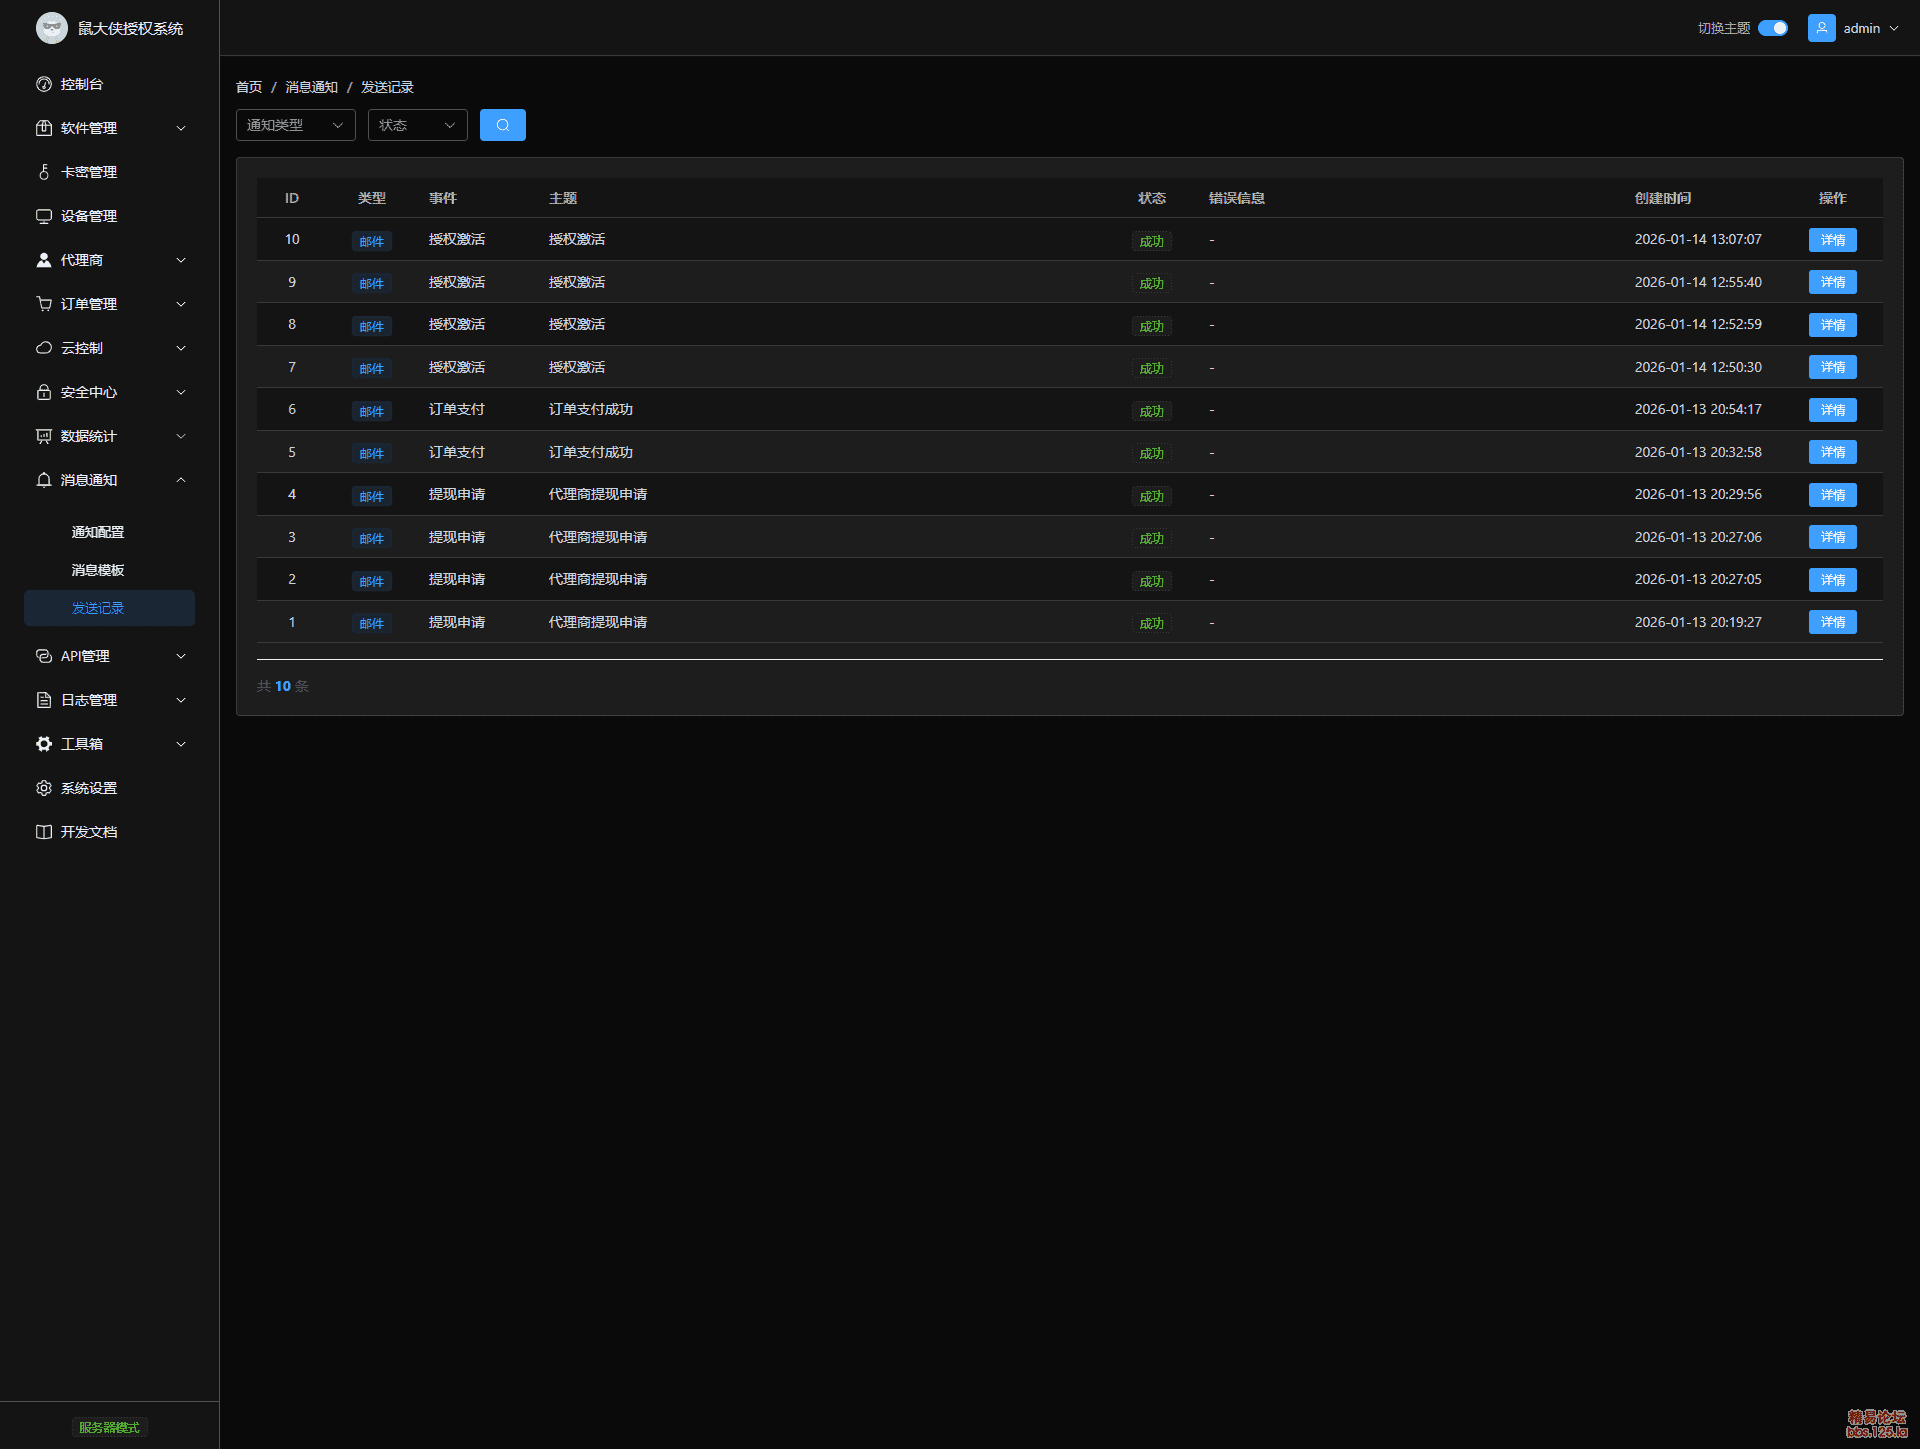Click 消息通知 breadcrumb link

[312, 87]
